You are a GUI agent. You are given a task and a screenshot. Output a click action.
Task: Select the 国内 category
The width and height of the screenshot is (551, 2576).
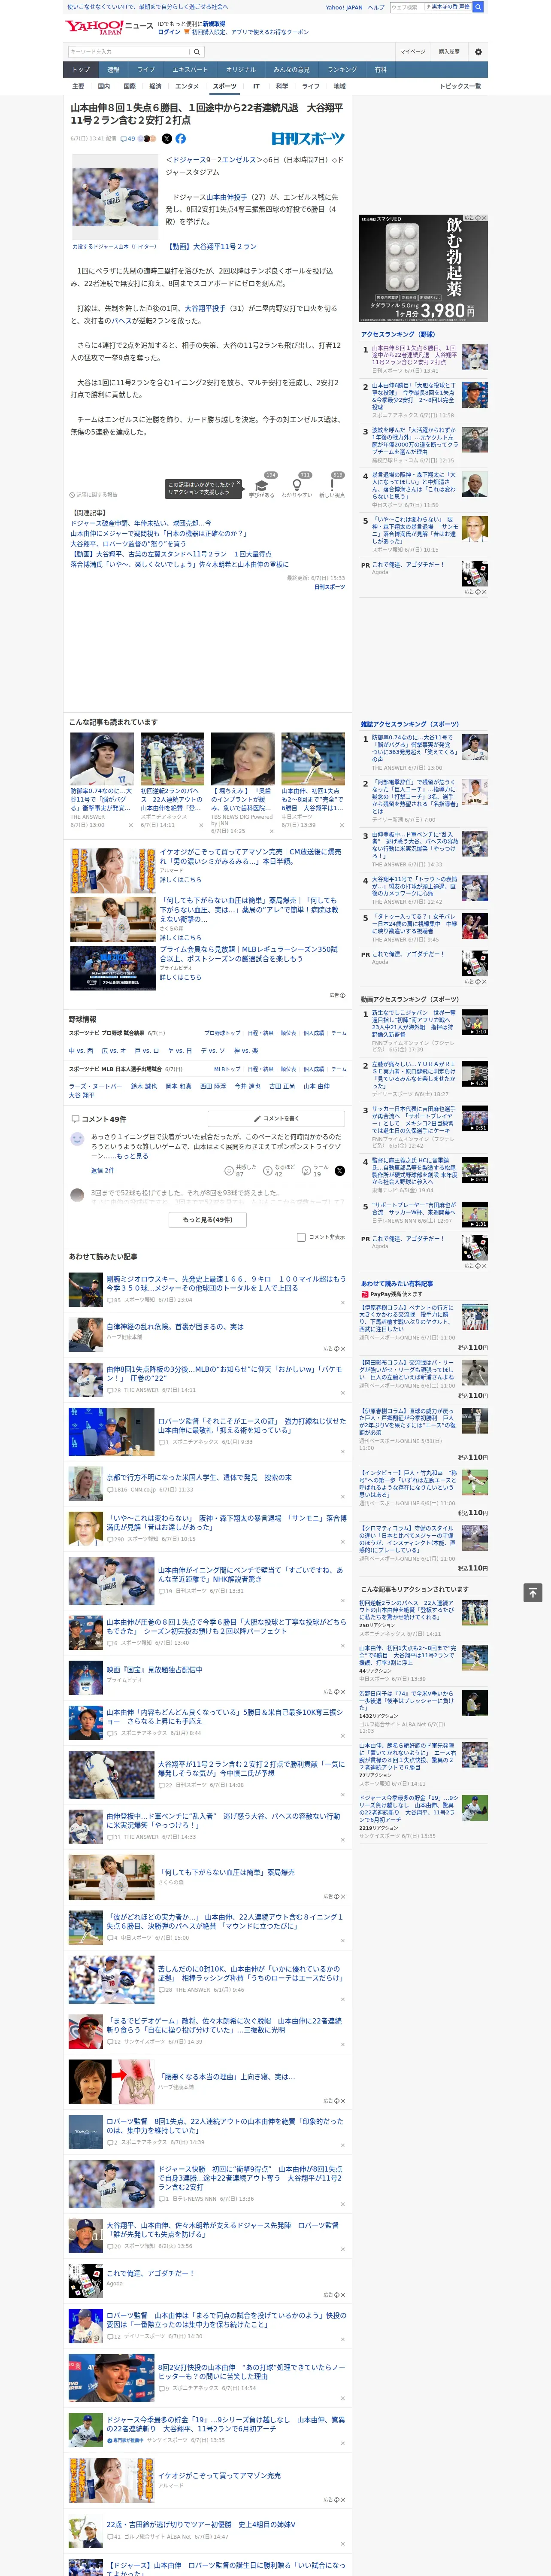coord(104,86)
